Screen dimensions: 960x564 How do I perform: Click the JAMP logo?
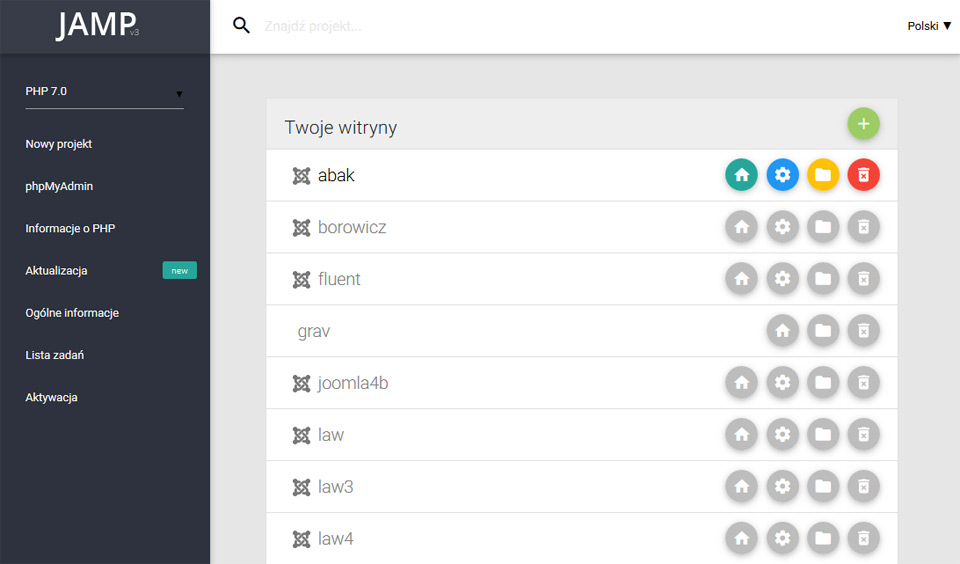tap(97, 25)
